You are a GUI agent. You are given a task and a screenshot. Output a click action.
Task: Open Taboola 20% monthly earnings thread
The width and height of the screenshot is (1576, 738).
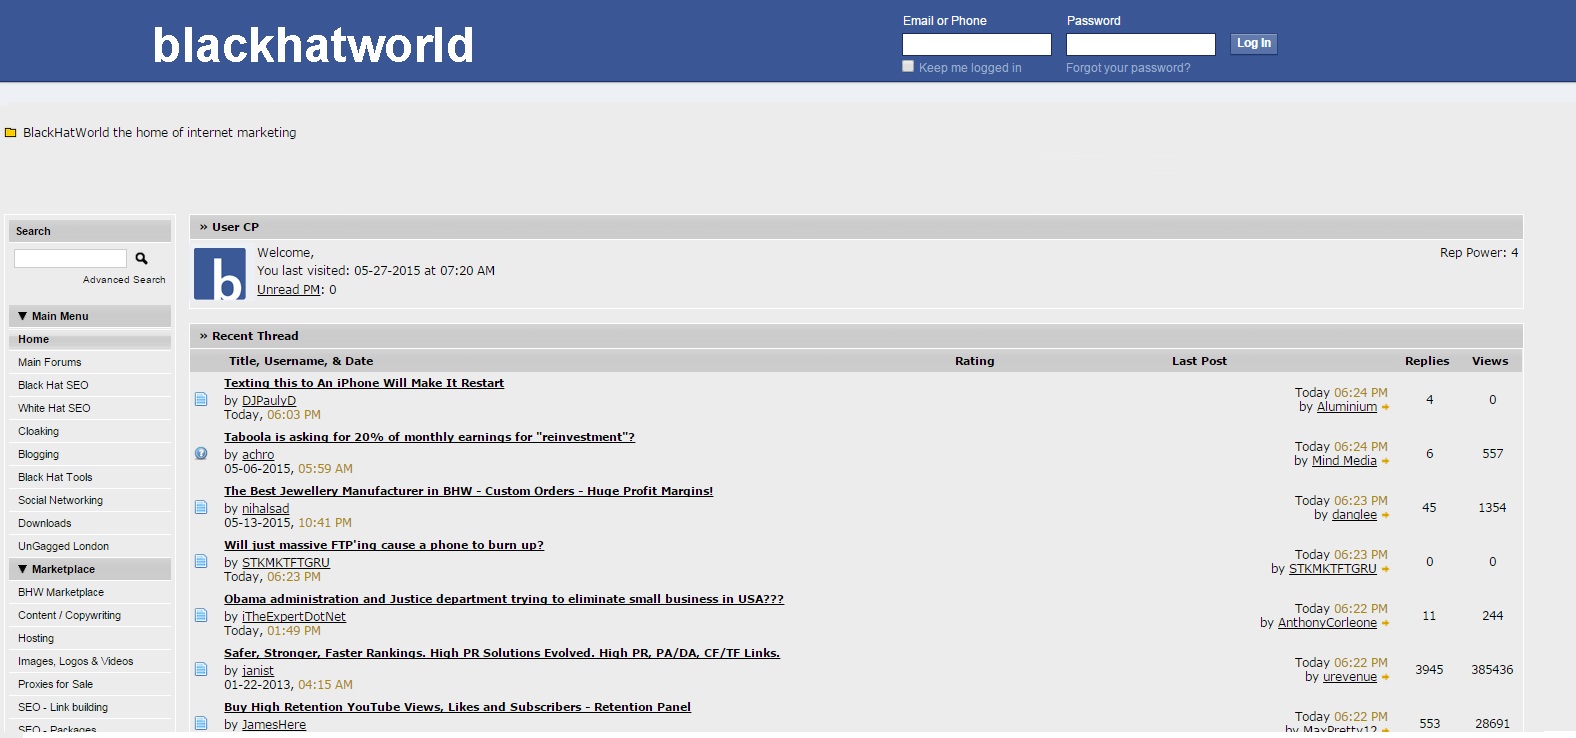[429, 437]
